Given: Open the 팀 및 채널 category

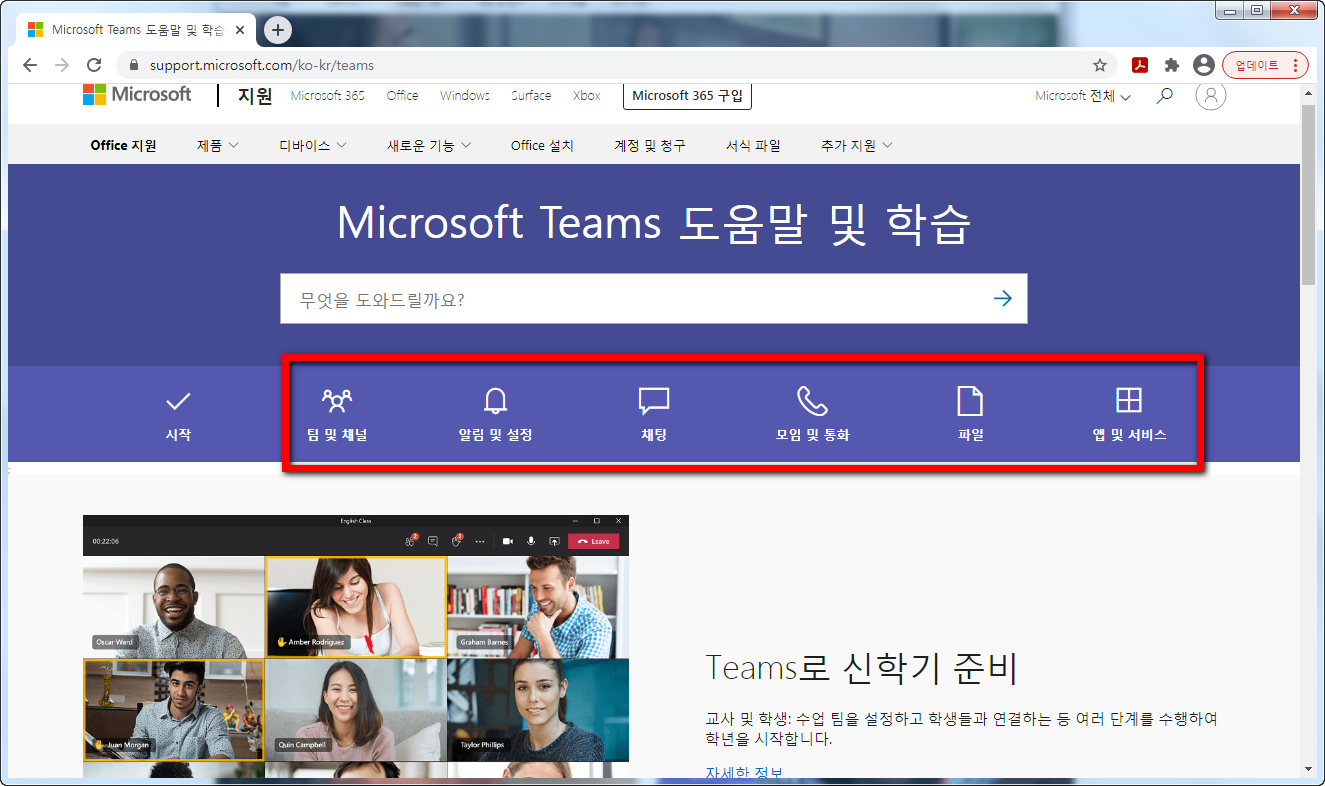Looking at the screenshot, I should pyautogui.click(x=337, y=415).
